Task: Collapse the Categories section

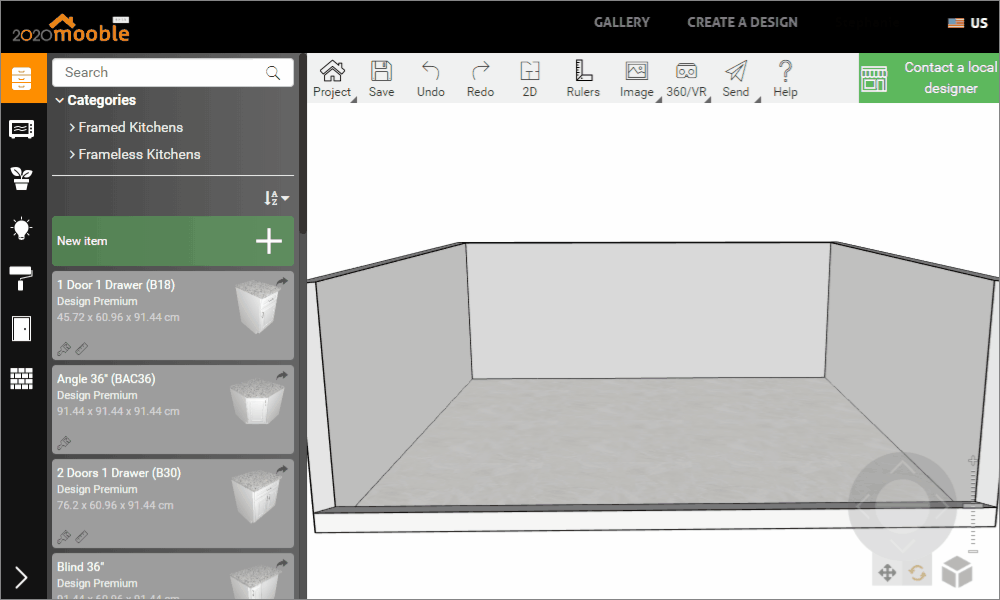Action: tap(96, 100)
